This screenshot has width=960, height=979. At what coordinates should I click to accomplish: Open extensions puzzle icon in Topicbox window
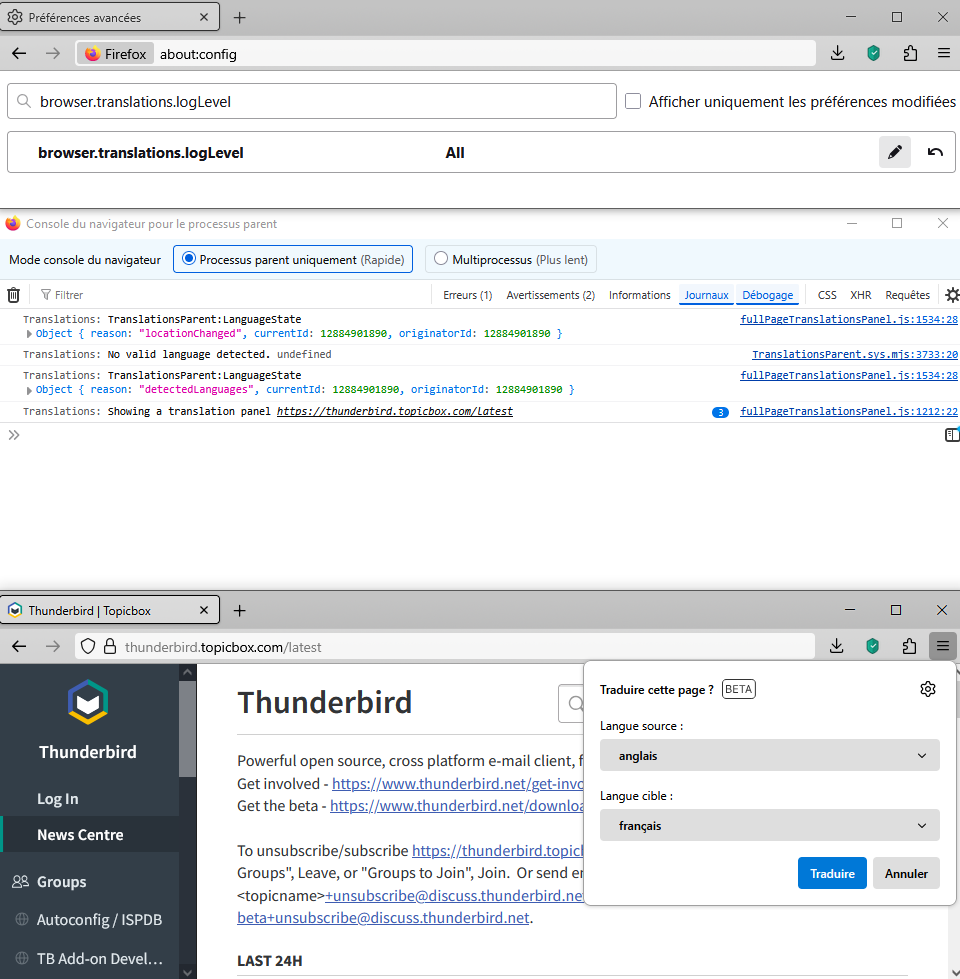pyautogui.click(x=909, y=647)
